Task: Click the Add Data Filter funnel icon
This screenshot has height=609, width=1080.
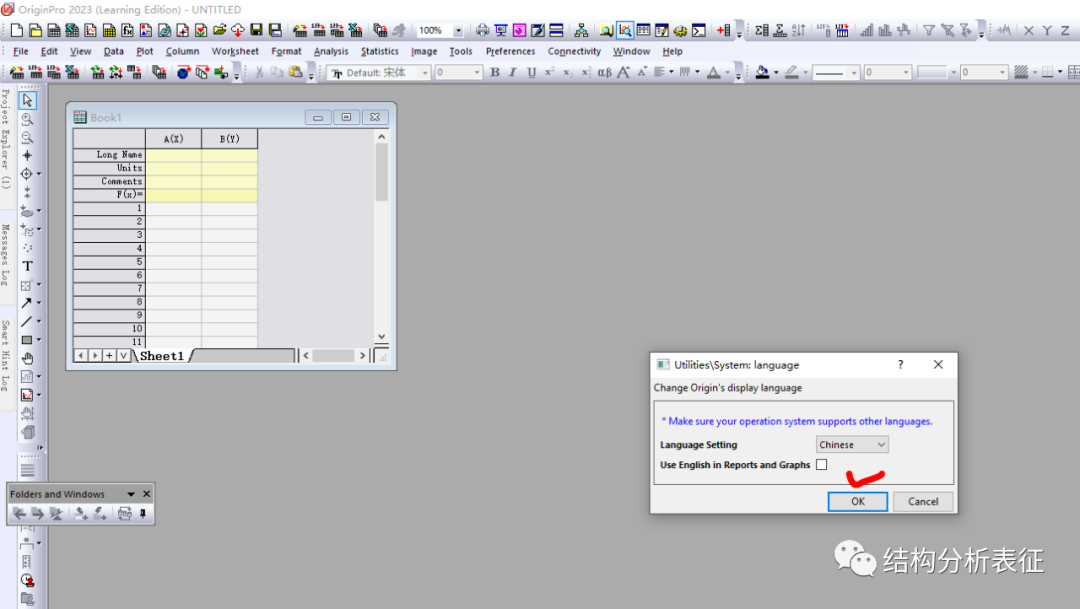Action: (x=928, y=30)
